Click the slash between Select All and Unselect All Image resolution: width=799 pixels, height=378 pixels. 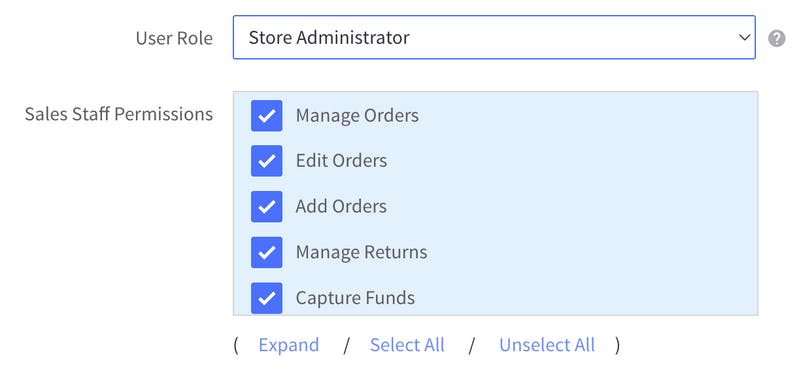pos(472,346)
